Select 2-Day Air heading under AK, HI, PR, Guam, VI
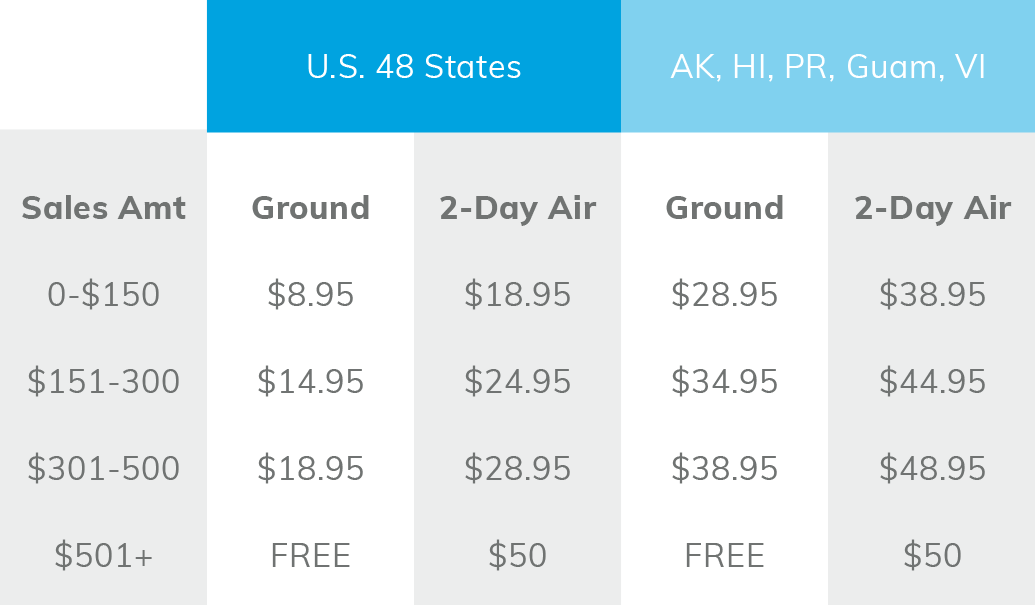Viewport: 1035px width, 605px height. (x=932, y=208)
